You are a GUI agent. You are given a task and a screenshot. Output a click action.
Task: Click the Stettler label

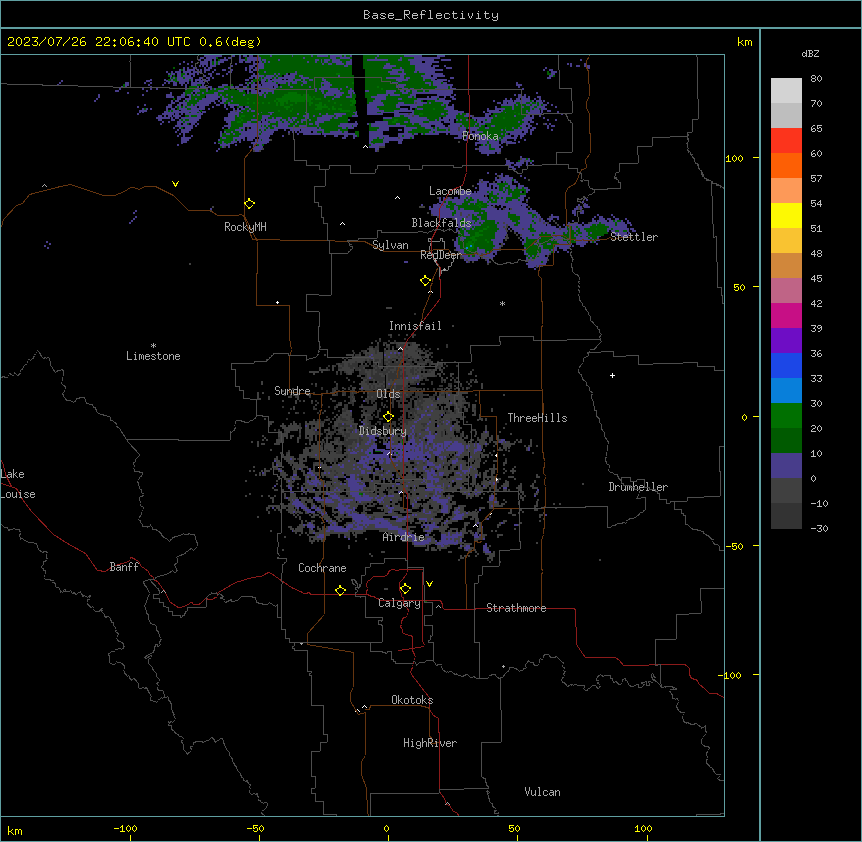coord(634,237)
